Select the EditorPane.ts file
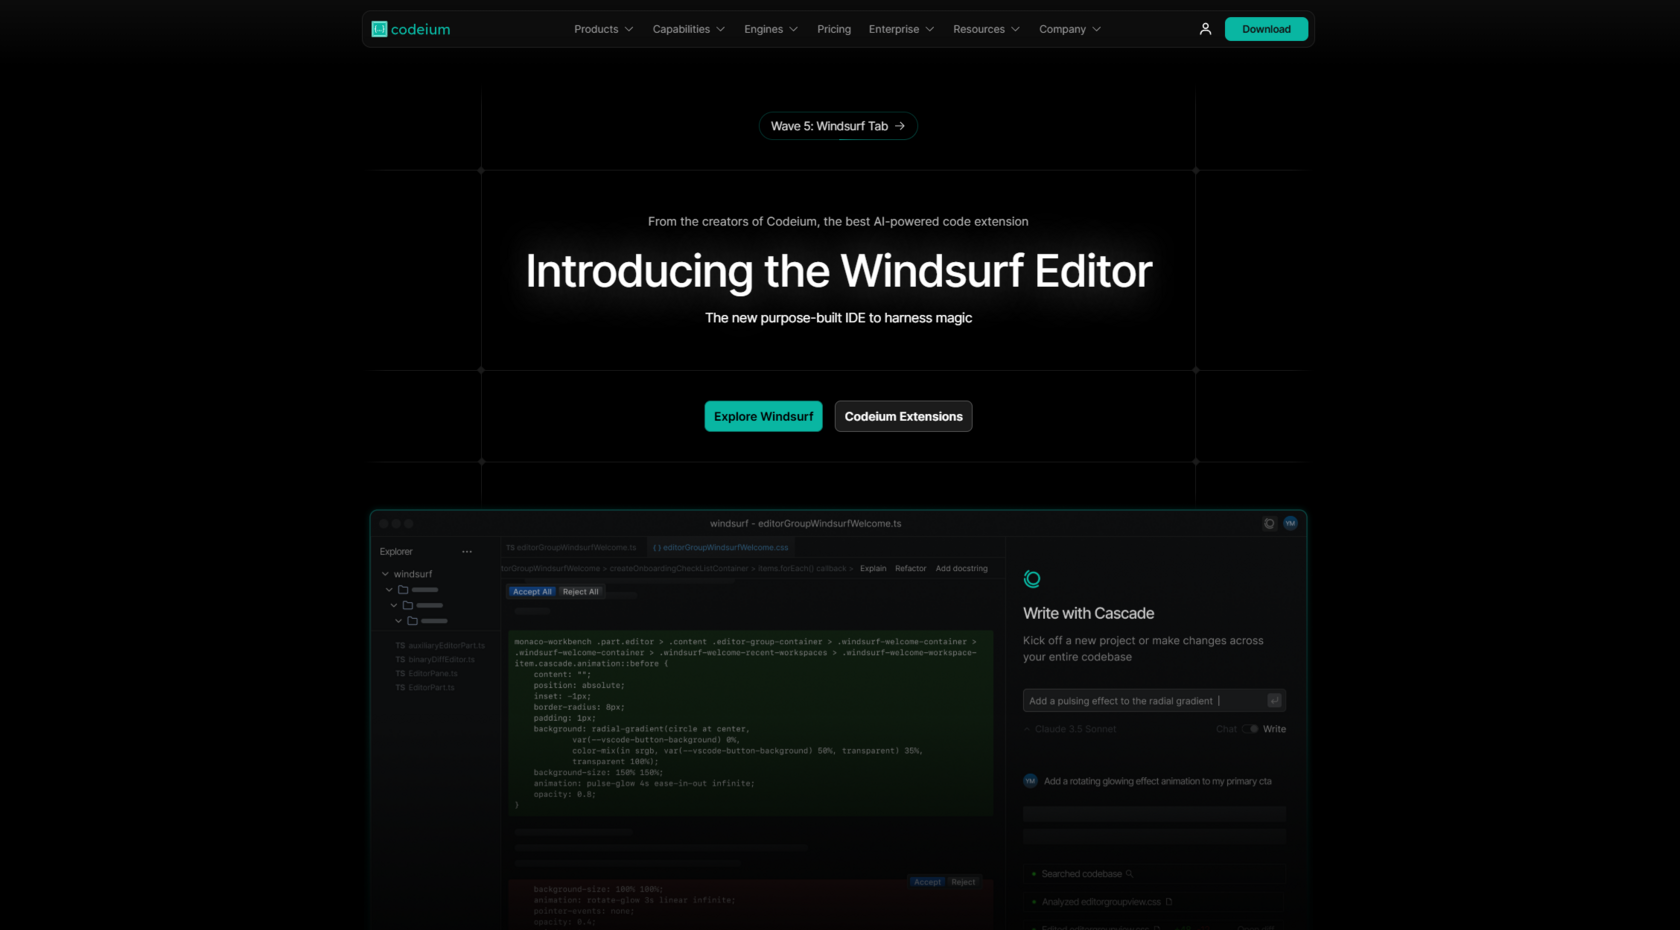Screen dimensions: 1680x930 point(427,674)
